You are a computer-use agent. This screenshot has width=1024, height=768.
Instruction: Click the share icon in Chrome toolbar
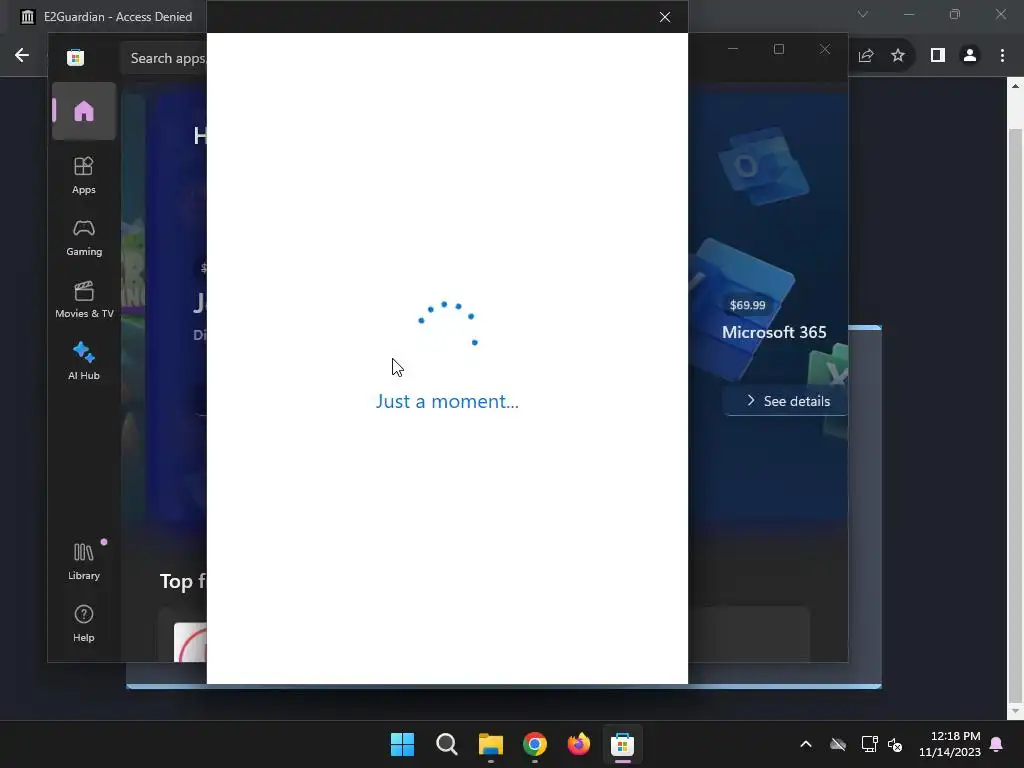coord(866,56)
